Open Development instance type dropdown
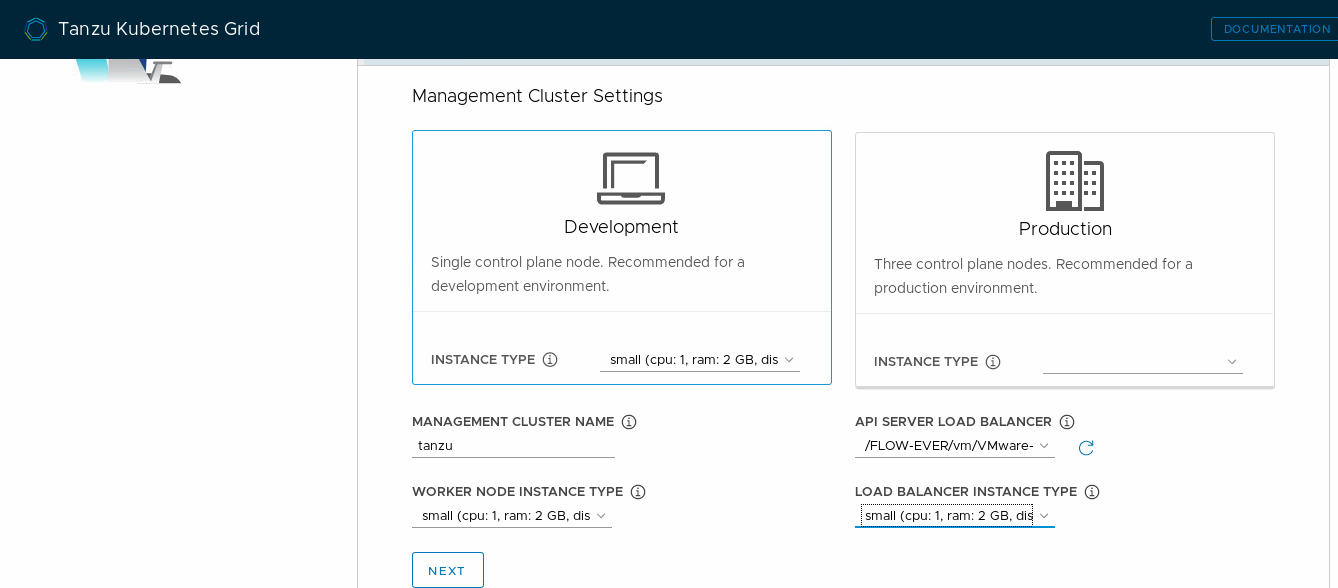1338x588 pixels. point(700,359)
